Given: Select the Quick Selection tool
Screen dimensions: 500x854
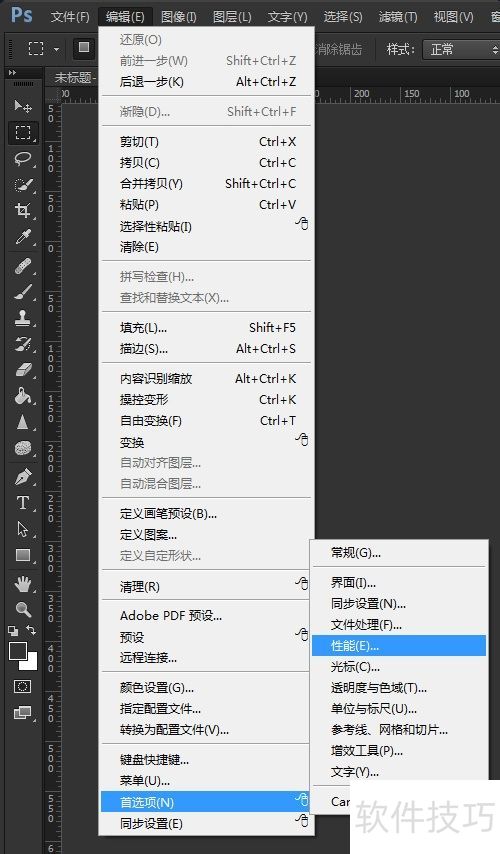Looking at the screenshot, I should 22,185.
